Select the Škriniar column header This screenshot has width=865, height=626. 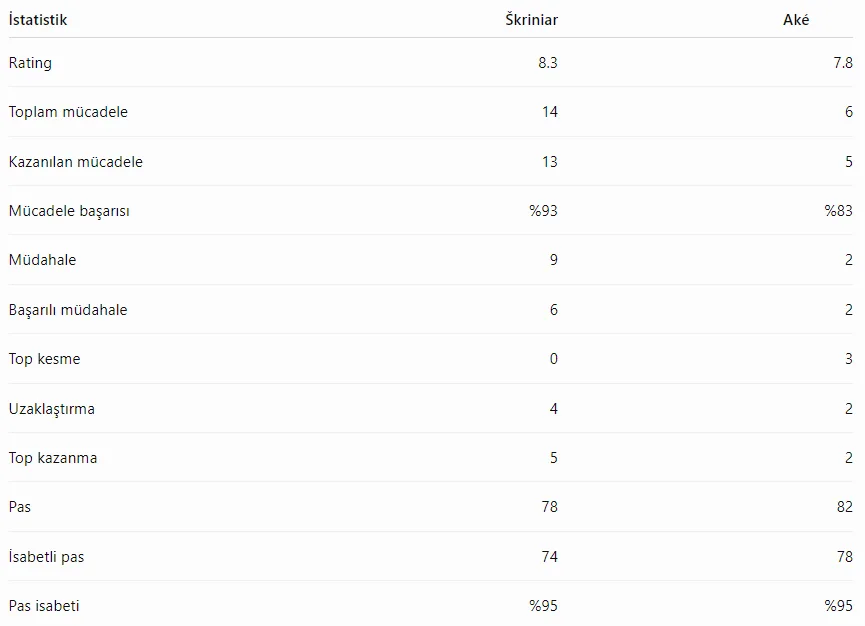[x=531, y=20]
